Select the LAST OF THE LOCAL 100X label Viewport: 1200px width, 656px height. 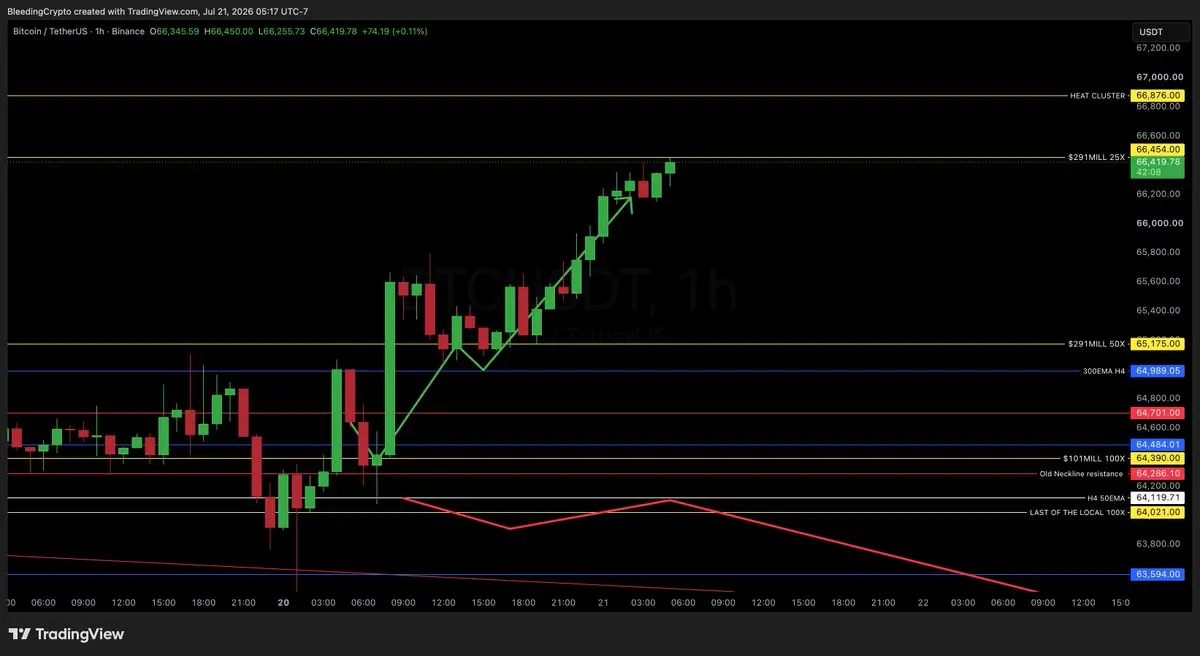1078,512
